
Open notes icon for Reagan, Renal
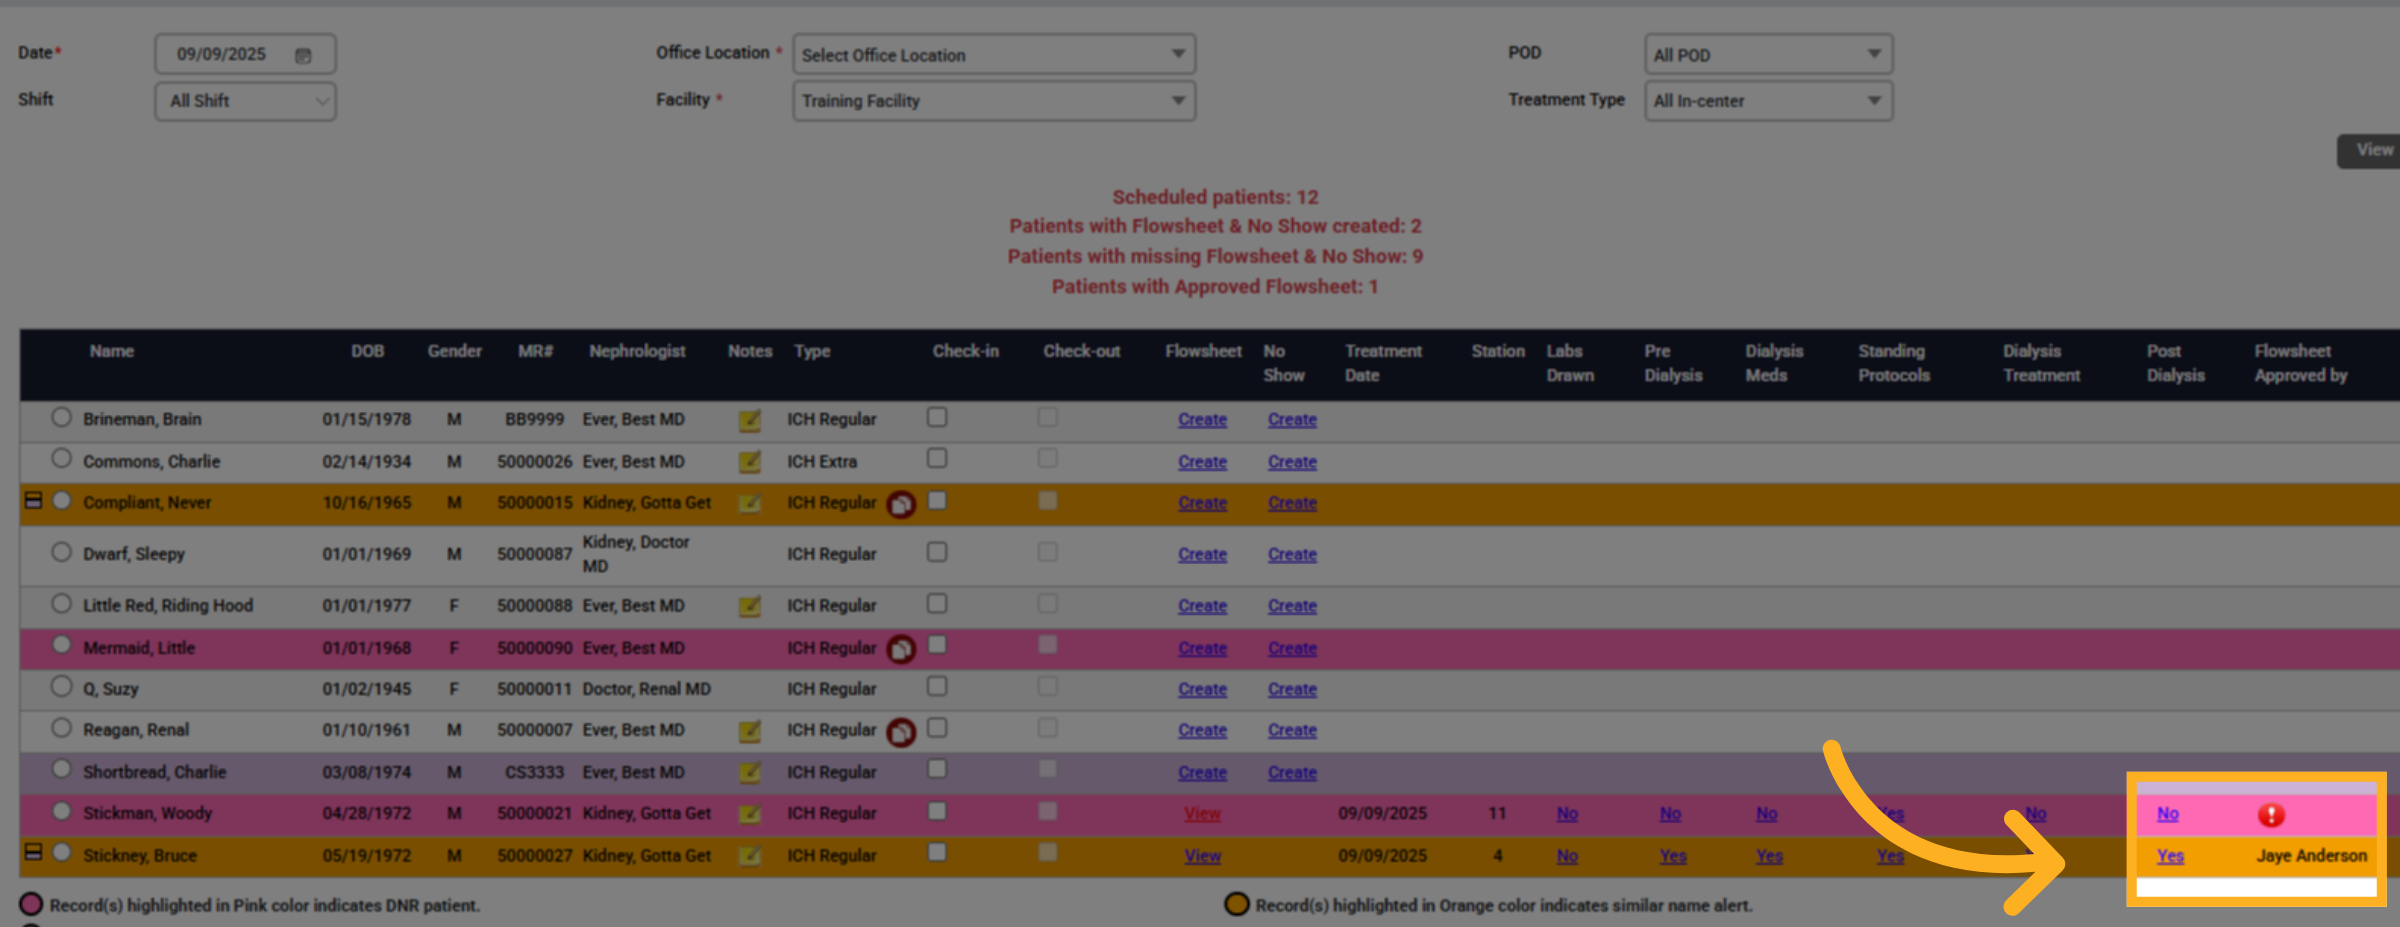click(749, 731)
